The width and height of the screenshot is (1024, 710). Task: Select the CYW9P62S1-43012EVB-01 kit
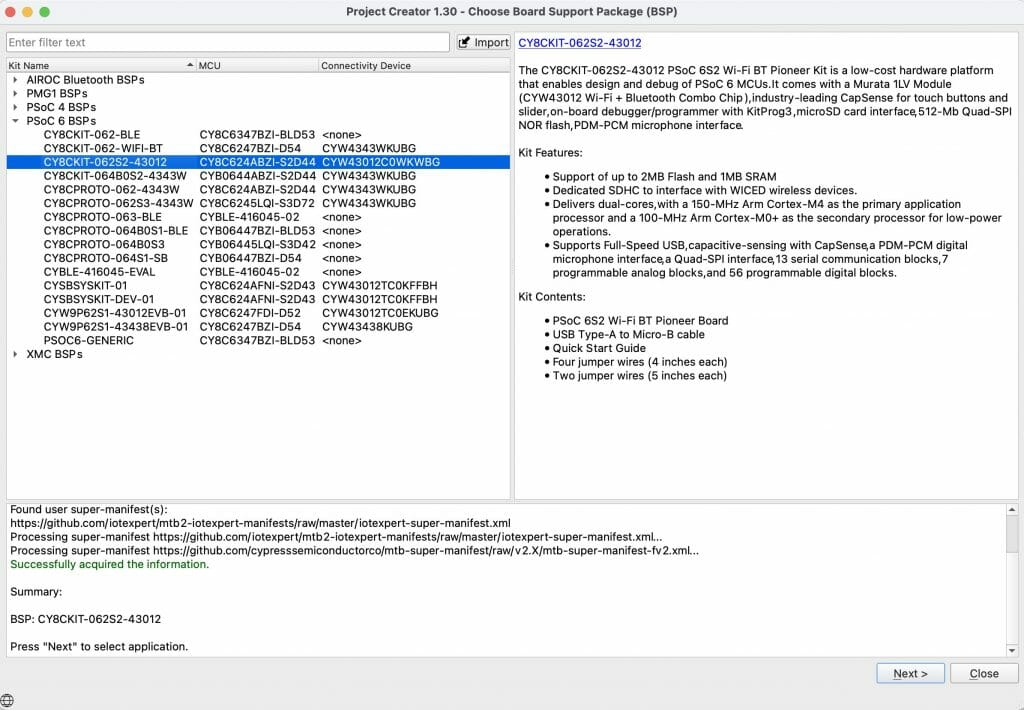tap(115, 313)
